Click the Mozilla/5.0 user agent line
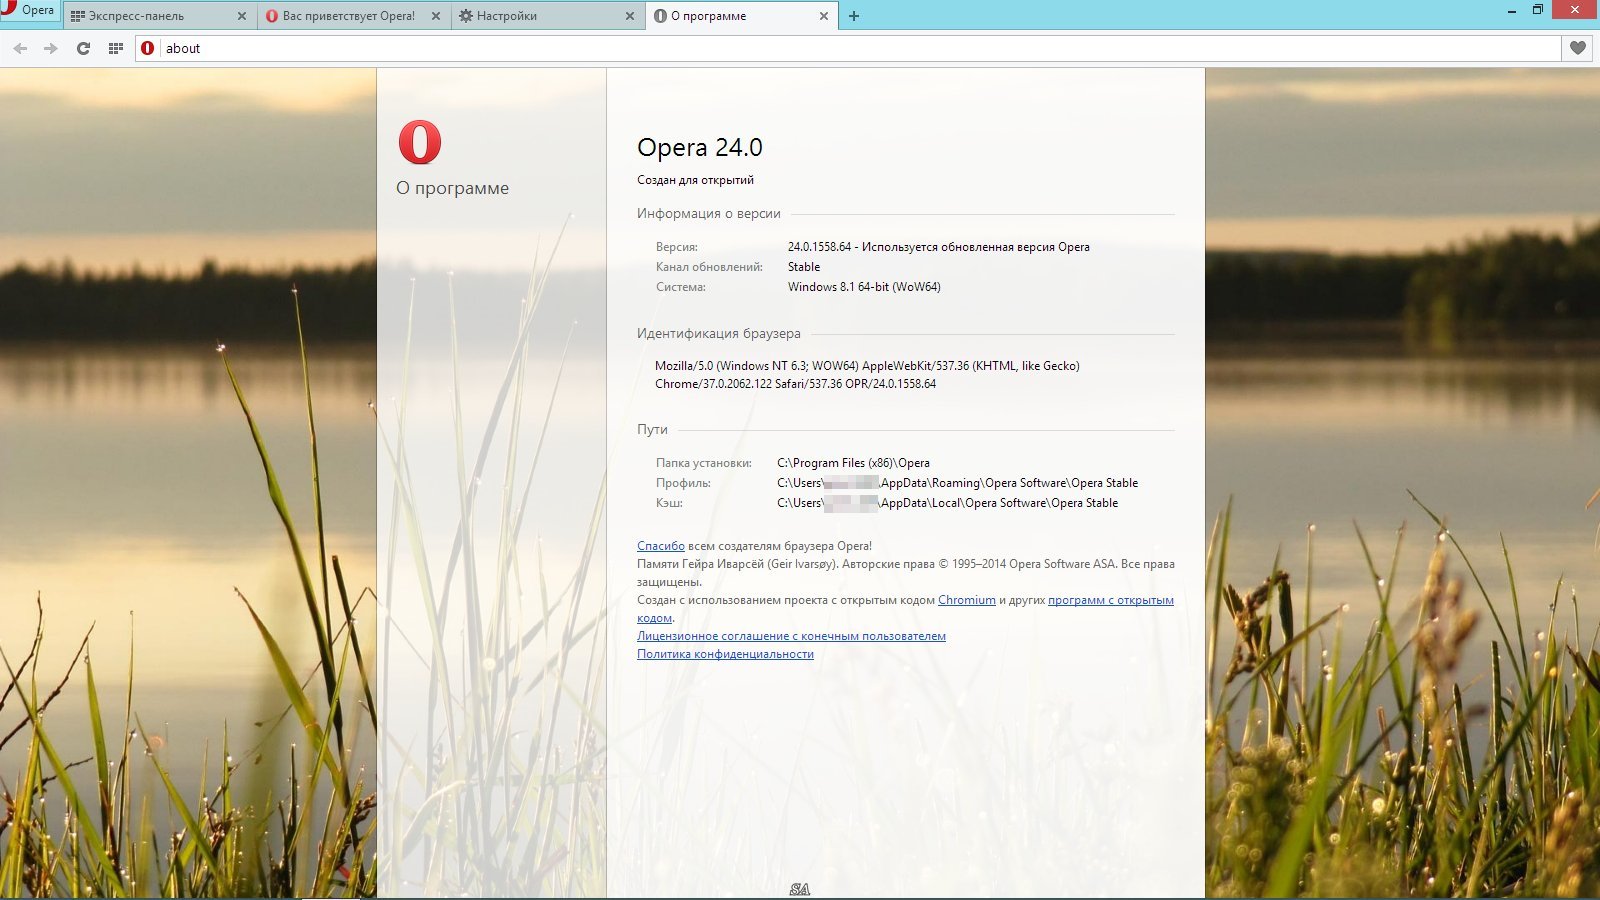 [x=867, y=366]
